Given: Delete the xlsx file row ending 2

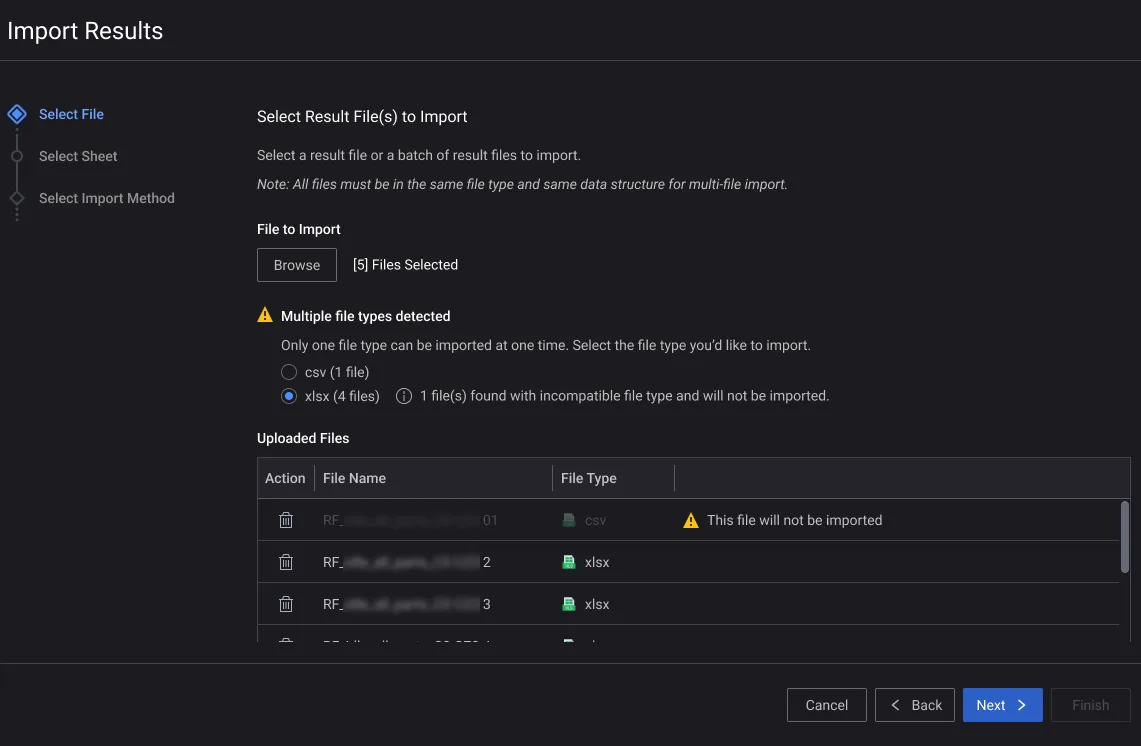Looking at the screenshot, I should pos(286,562).
